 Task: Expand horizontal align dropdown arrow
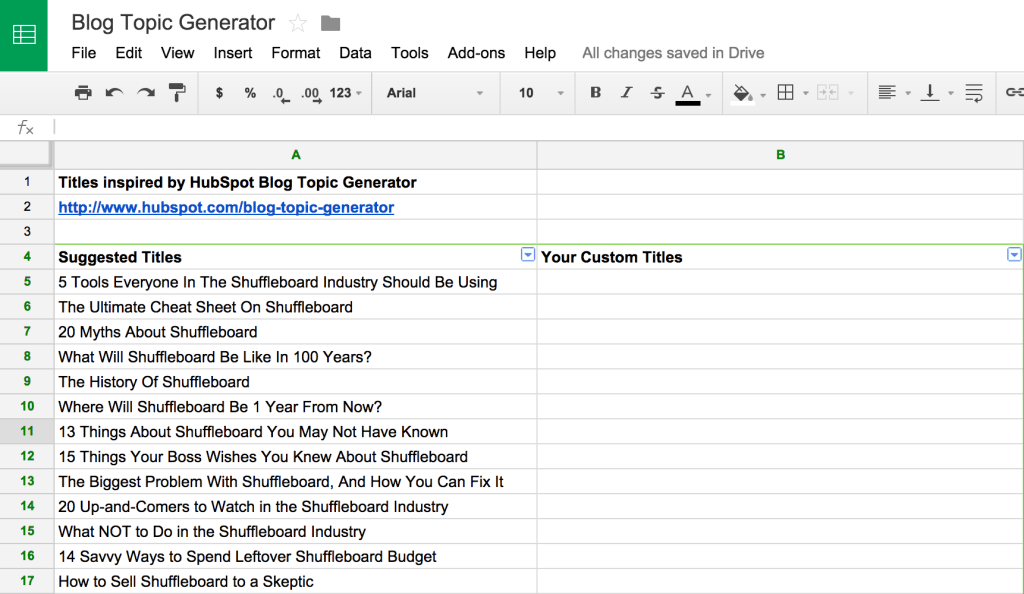coord(908,93)
